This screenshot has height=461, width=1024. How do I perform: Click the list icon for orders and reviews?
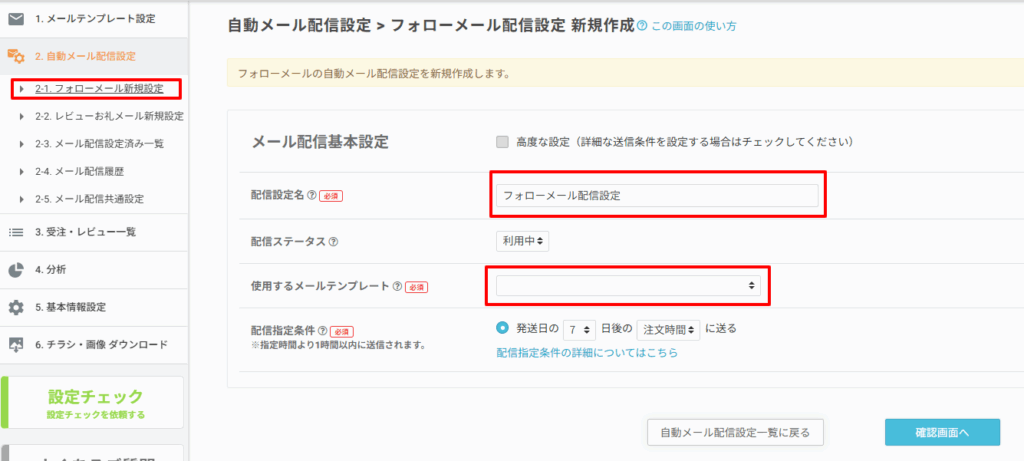tap(16, 232)
